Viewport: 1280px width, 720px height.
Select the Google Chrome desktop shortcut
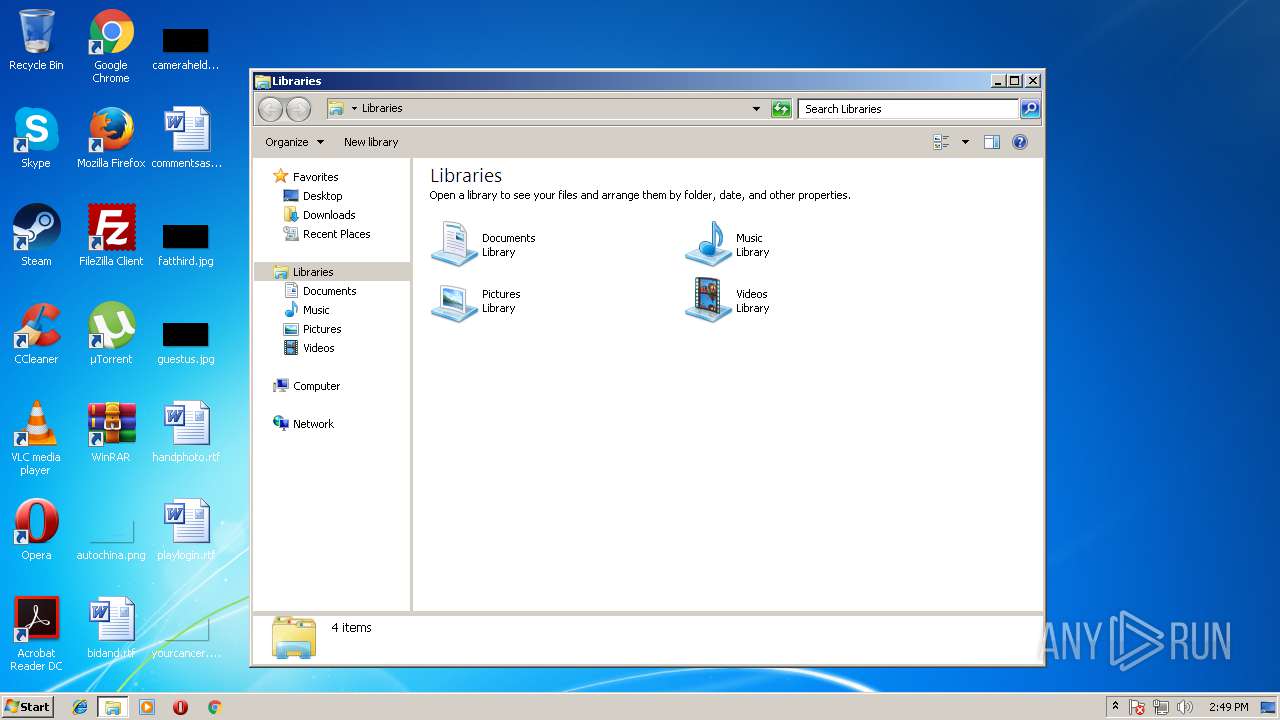(x=111, y=46)
